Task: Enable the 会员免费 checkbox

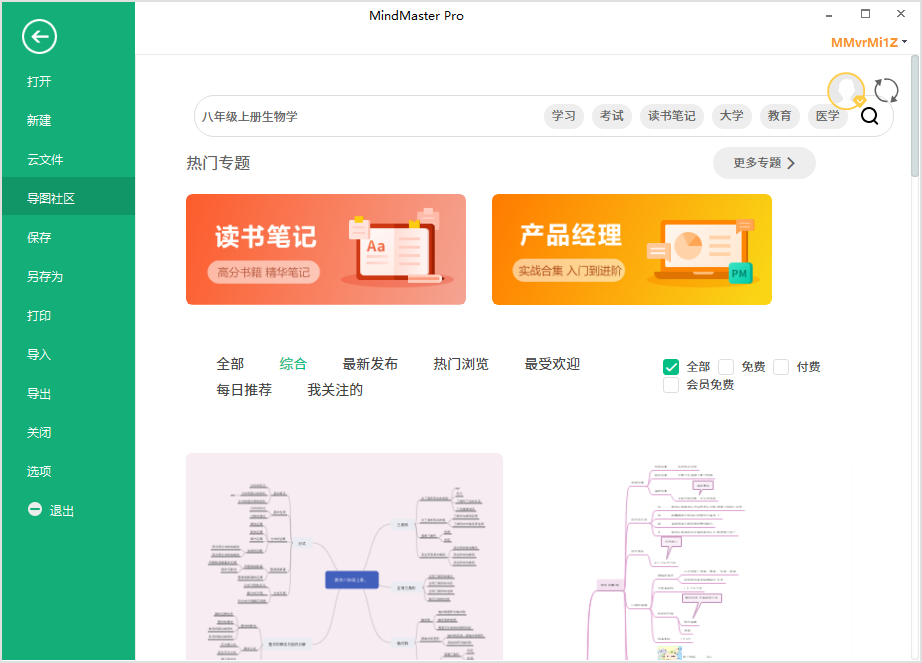Action: (x=671, y=385)
